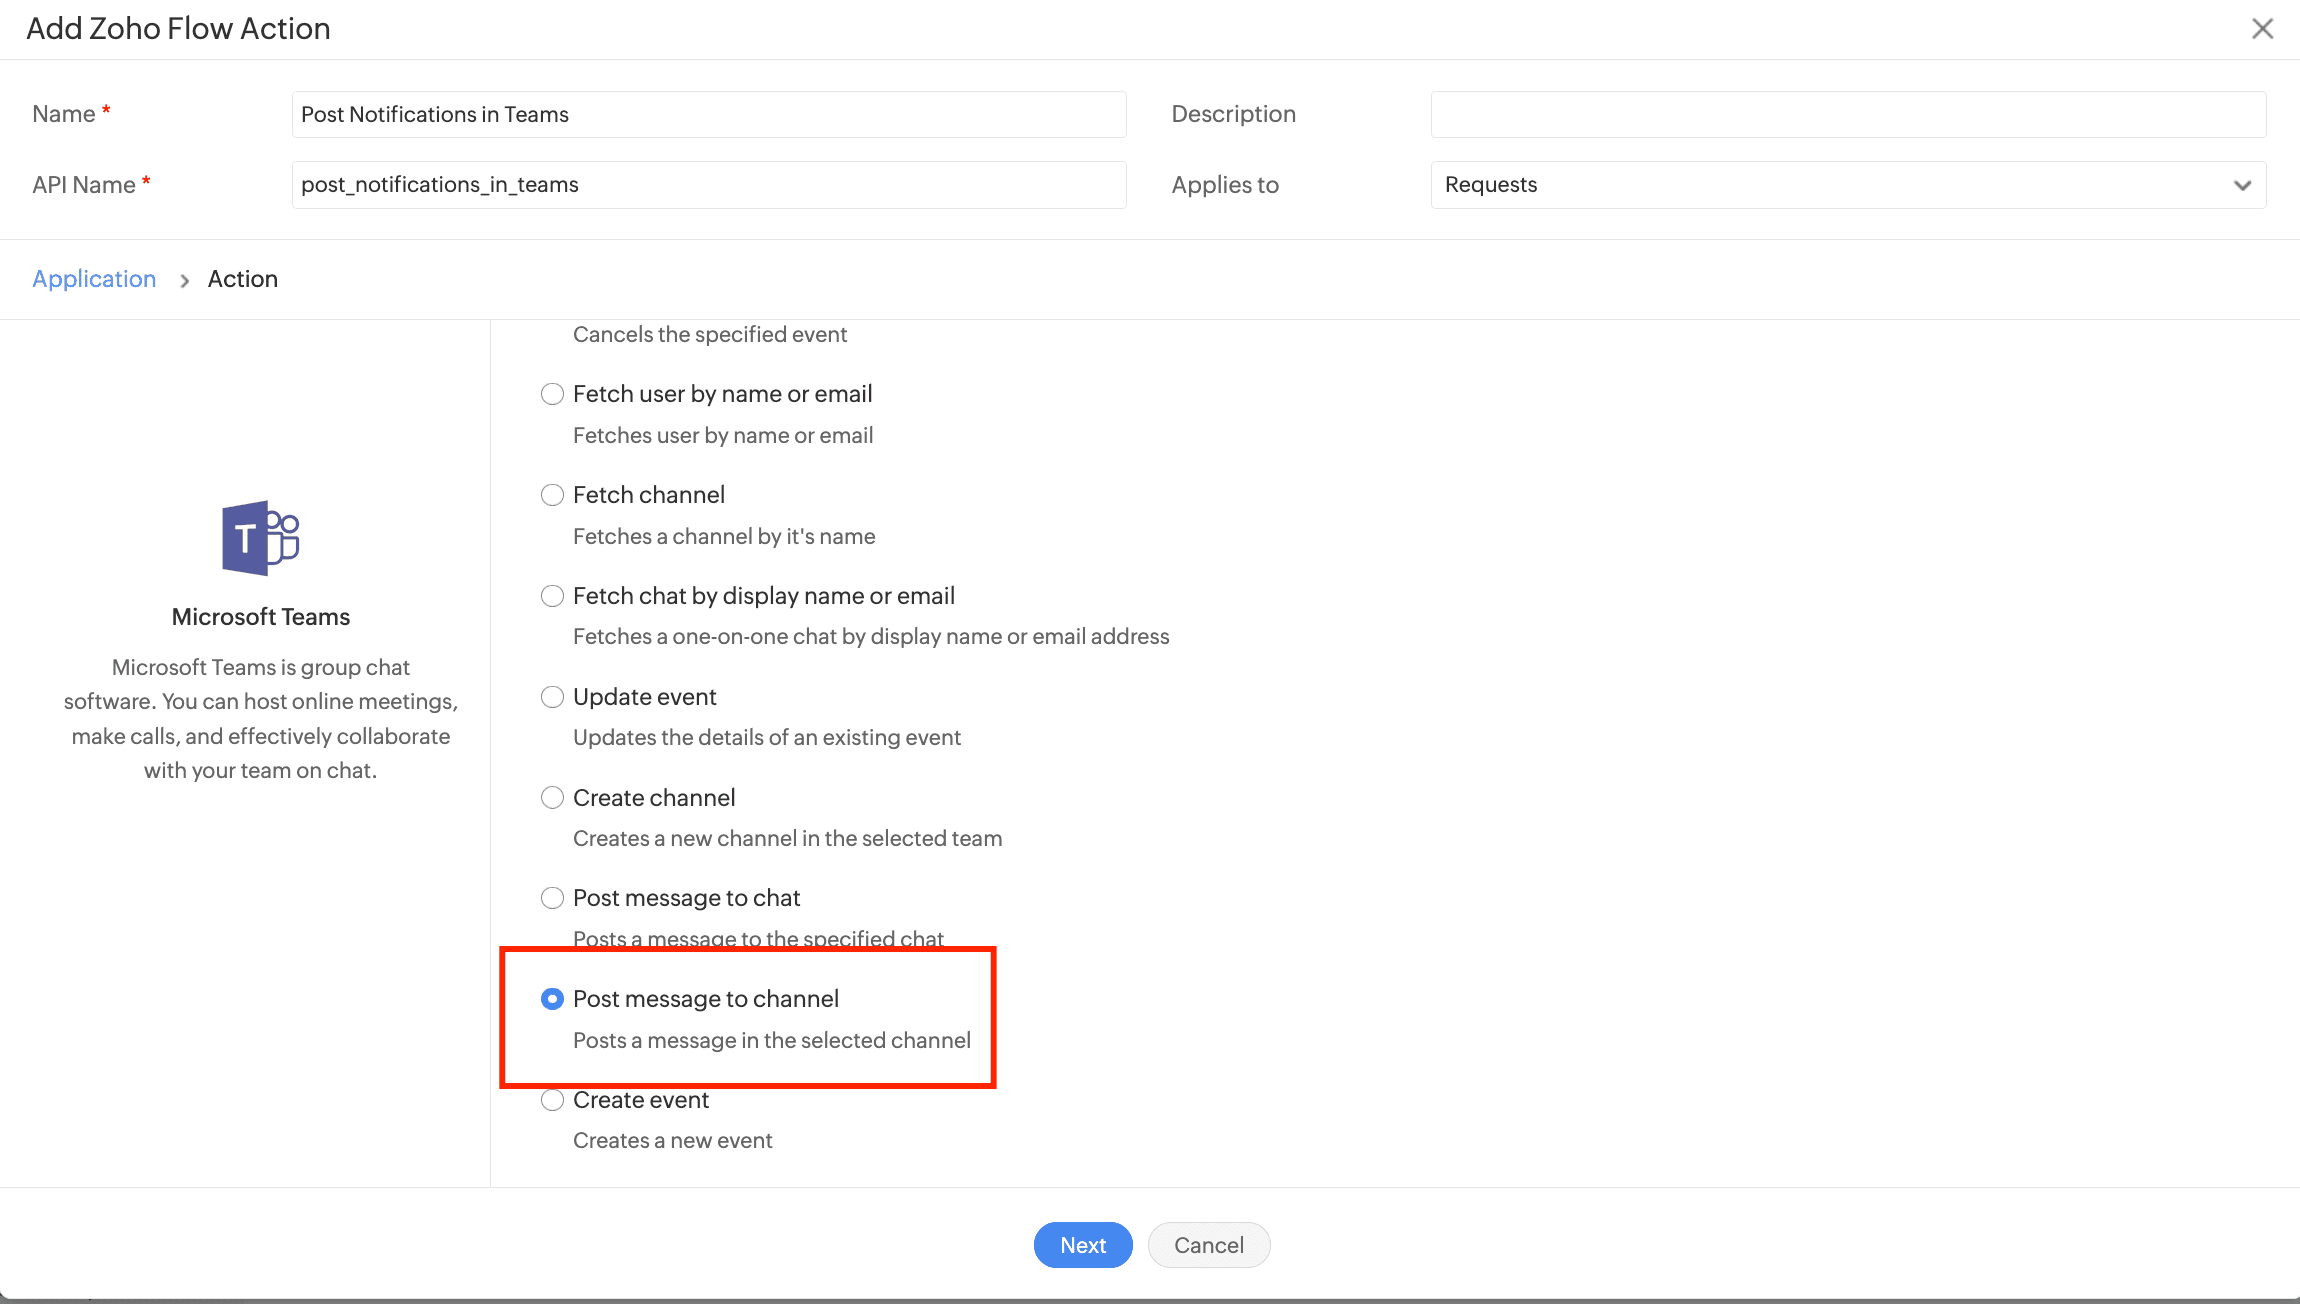Image resolution: width=2300 pixels, height=1304 pixels.
Task: Select Post message to channel option
Action: coord(552,999)
